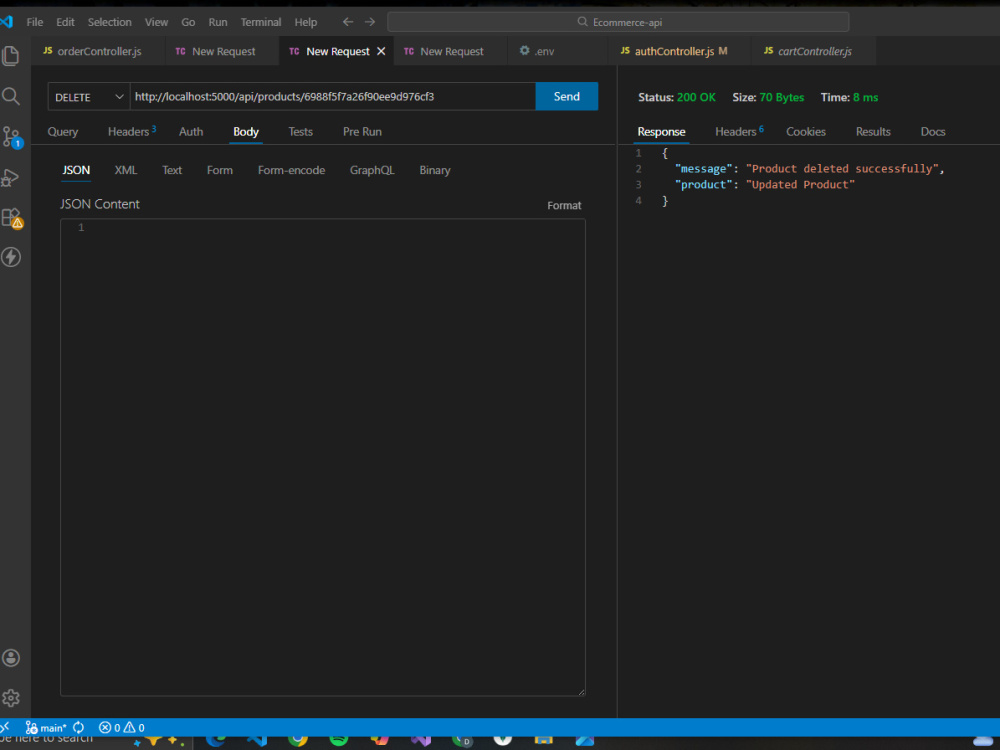This screenshot has width=1000, height=750.
Task: Open the request Headers tab with badge 3
Action: click(131, 131)
